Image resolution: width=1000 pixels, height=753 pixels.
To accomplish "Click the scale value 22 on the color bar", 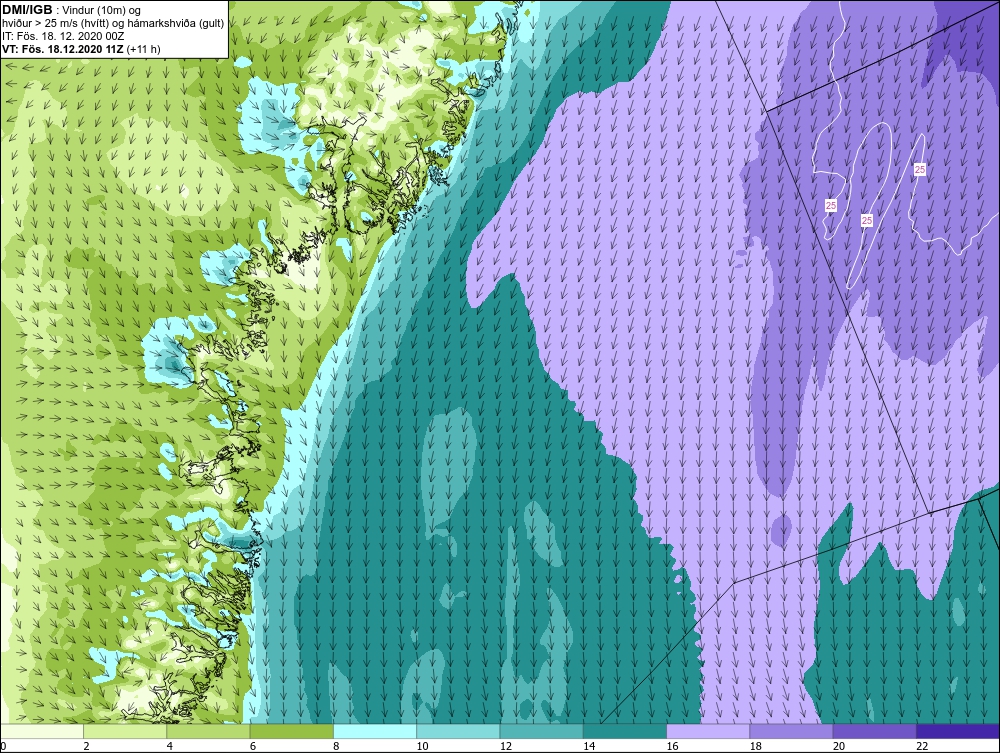I will tap(922, 747).
